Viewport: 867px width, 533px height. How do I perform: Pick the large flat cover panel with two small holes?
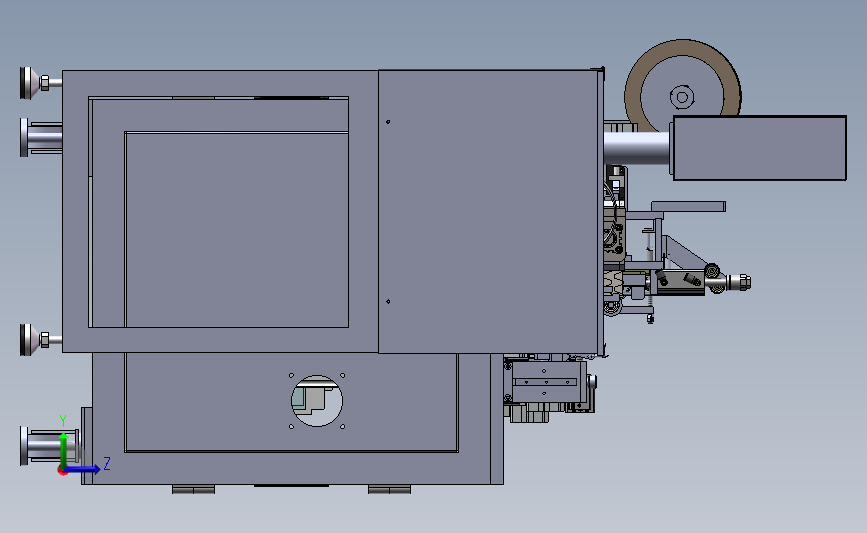(488, 211)
